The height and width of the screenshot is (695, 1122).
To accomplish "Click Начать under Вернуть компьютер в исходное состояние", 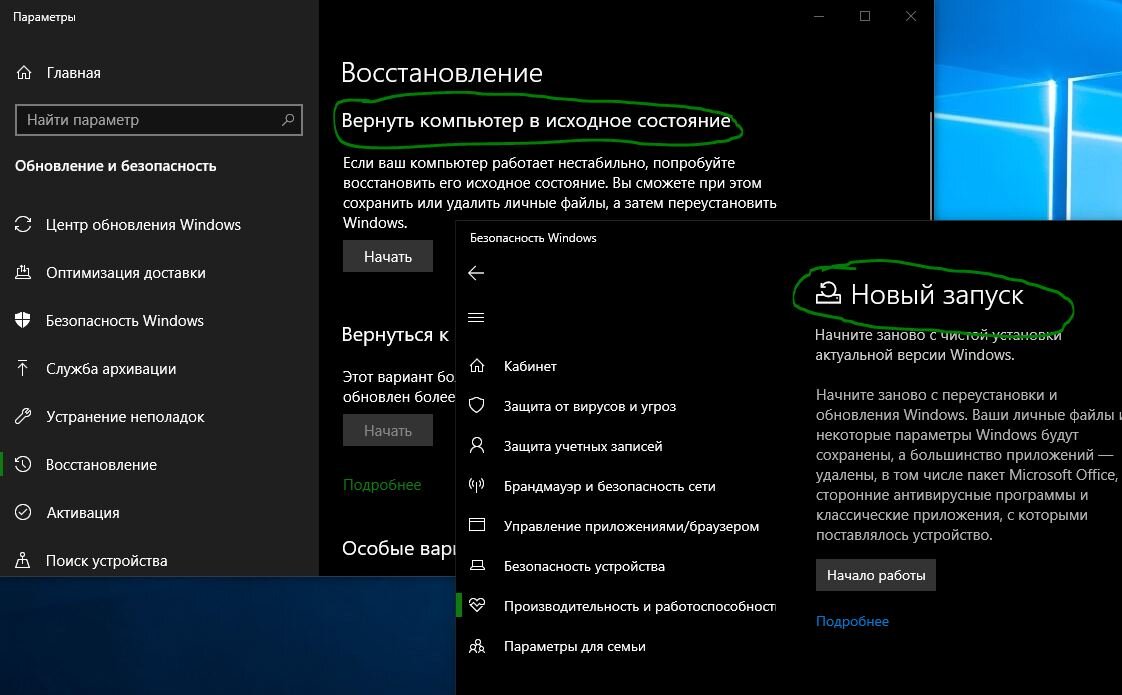I will pos(387,256).
